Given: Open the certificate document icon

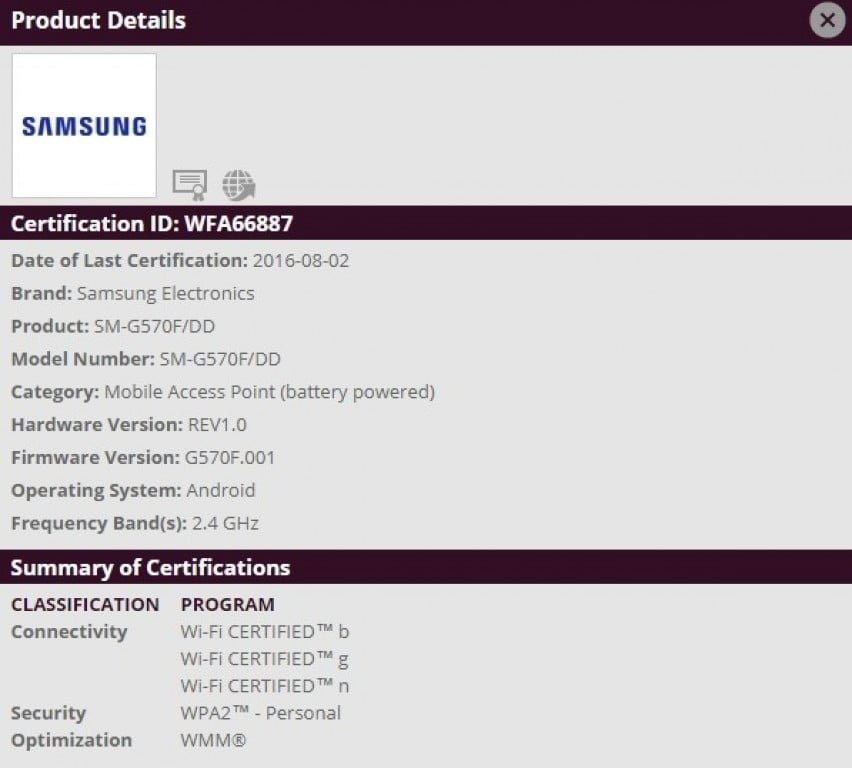Looking at the screenshot, I should tap(189, 184).
